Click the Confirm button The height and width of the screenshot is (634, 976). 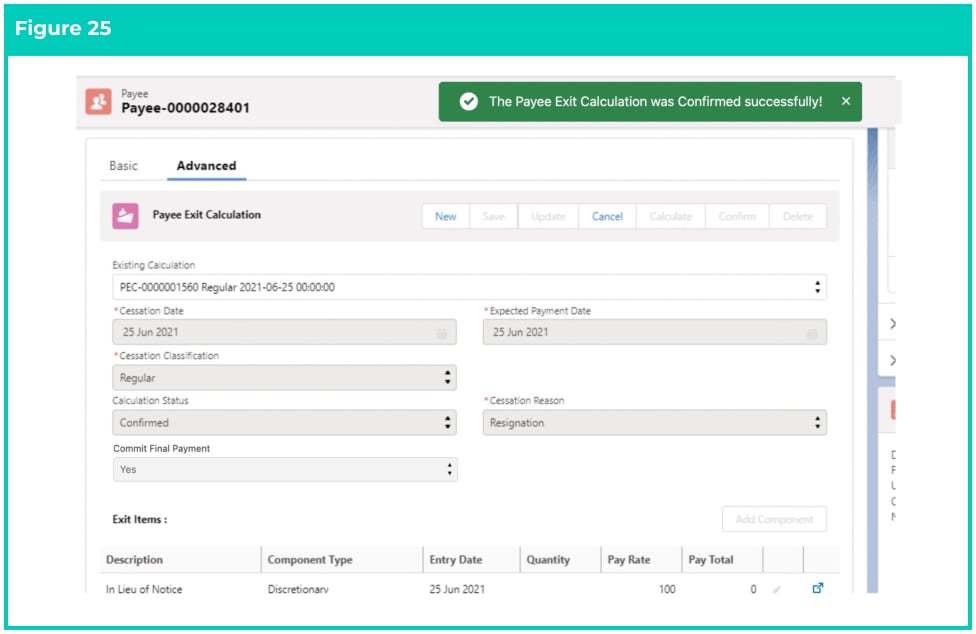(737, 217)
